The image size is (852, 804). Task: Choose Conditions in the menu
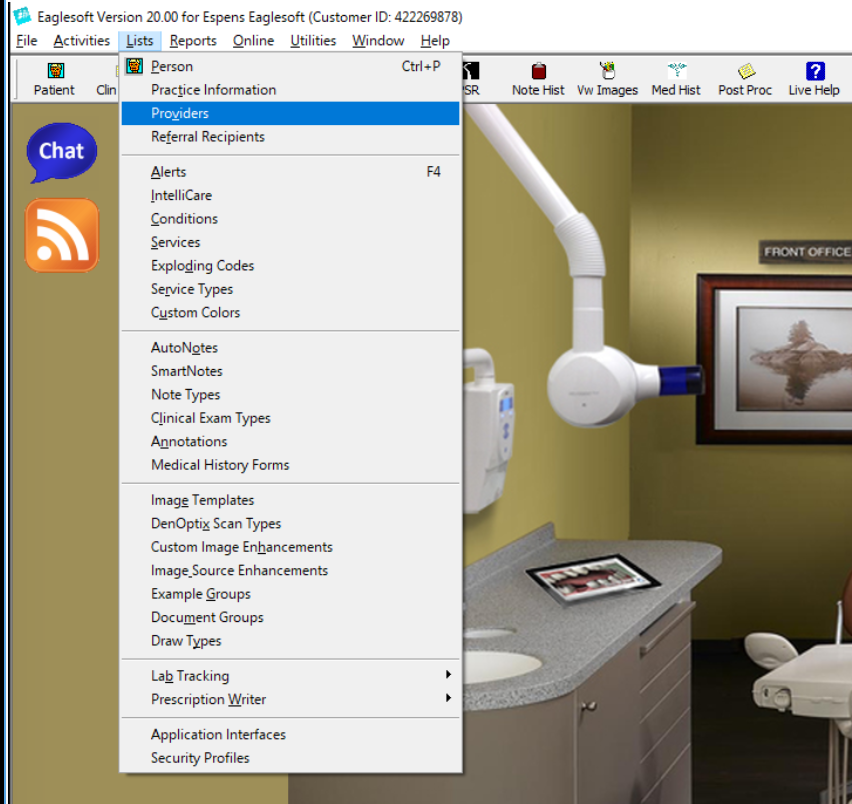click(x=290, y=218)
